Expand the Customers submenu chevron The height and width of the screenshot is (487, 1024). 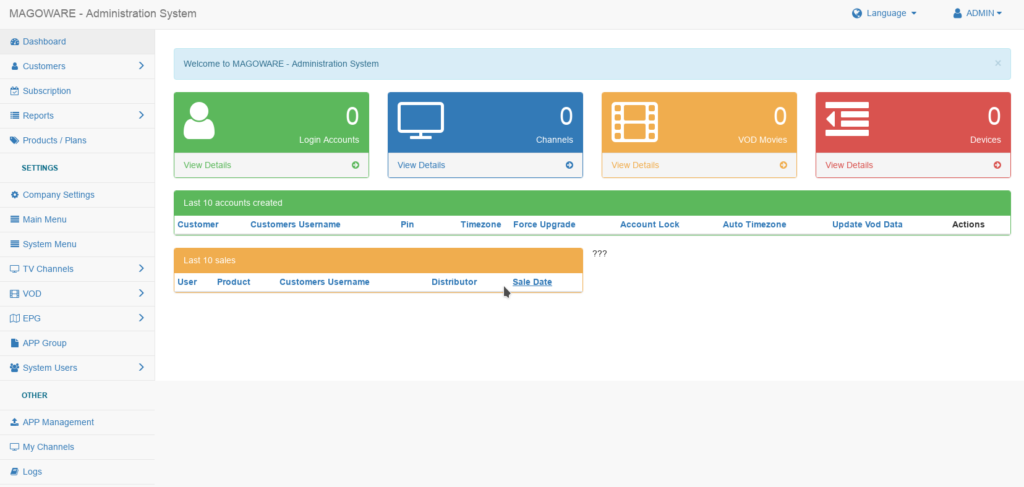click(141, 66)
